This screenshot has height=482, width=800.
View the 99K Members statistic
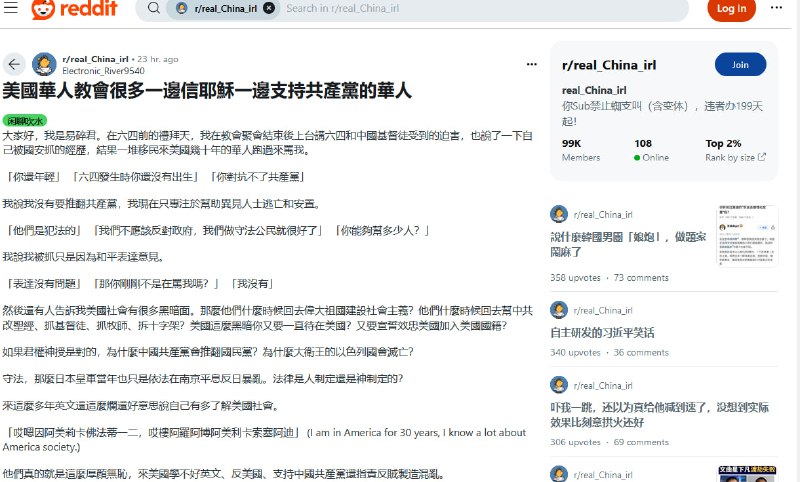coord(581,150)
